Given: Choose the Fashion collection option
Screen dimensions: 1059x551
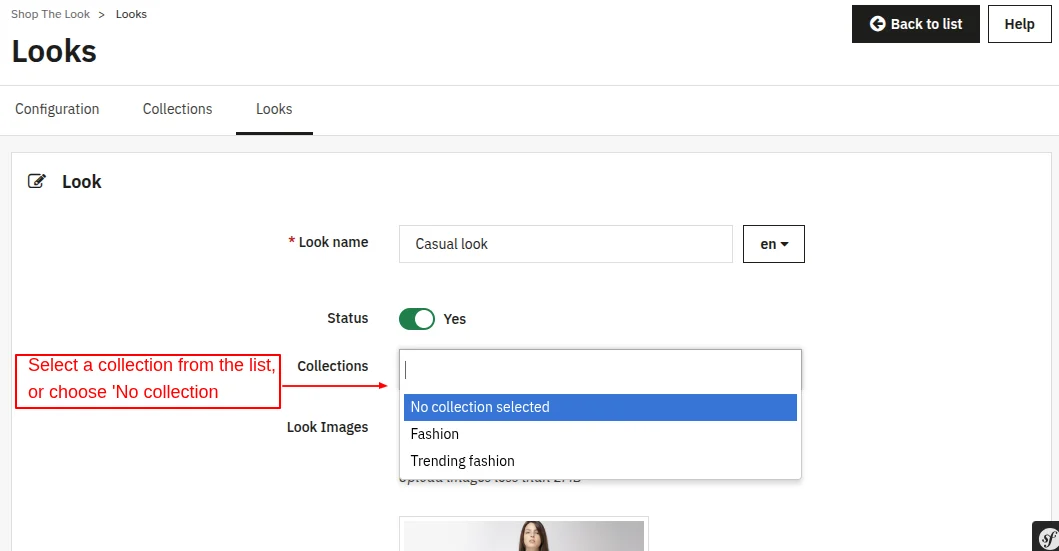Looking at the screenshot, I should (600, 434).
